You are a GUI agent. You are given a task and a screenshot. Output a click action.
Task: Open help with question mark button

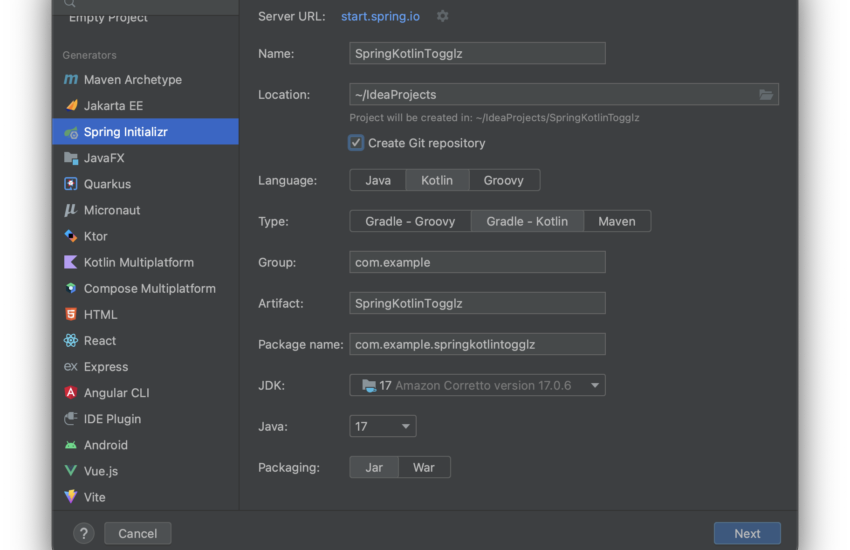(x=83, y=534)
